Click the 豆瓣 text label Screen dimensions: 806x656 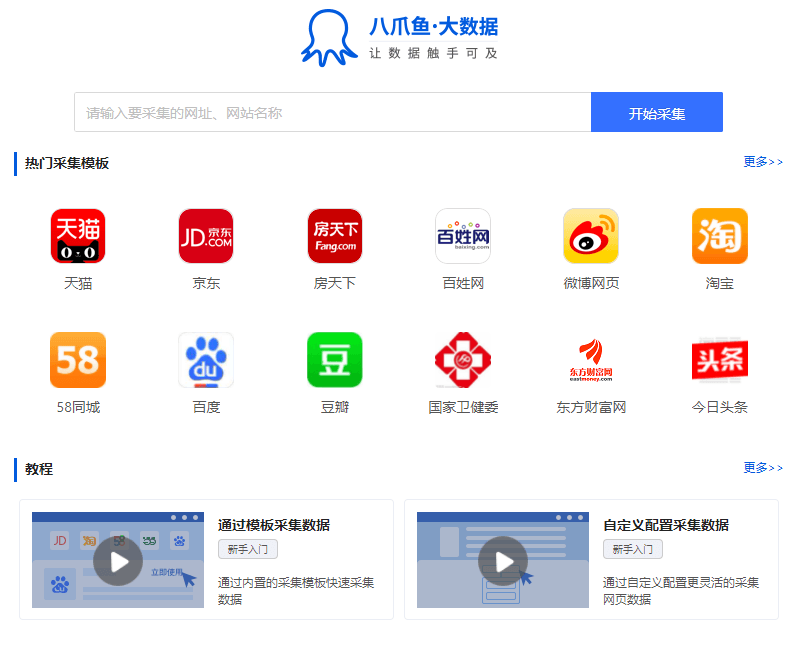[x=335, y=407]
